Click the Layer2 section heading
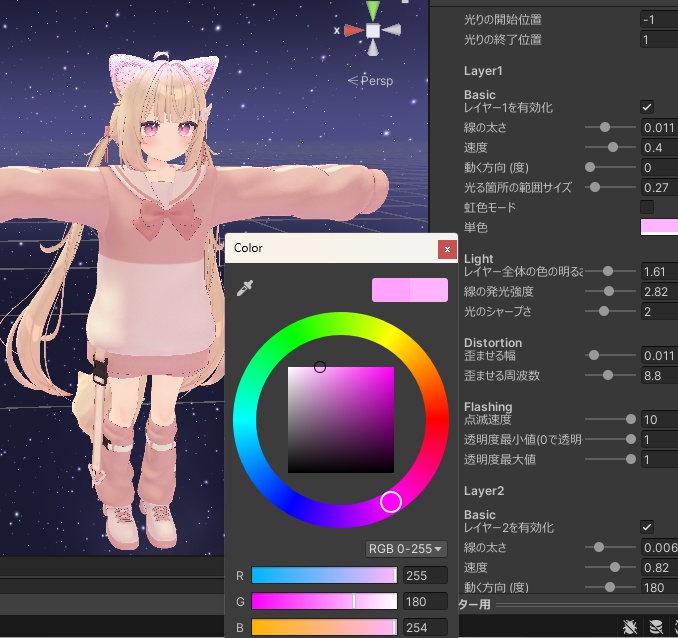Image resolution: width=678 pixels, height=638 pixels. [484, 491]
